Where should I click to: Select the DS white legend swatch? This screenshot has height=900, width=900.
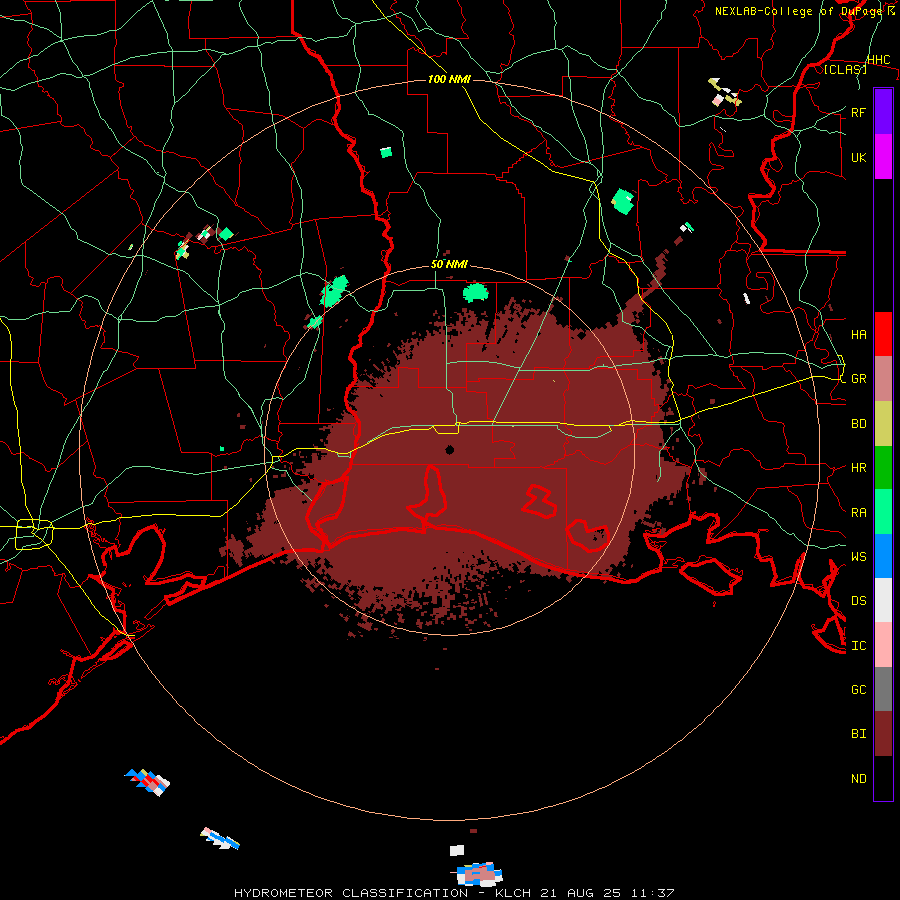point(883,600)
